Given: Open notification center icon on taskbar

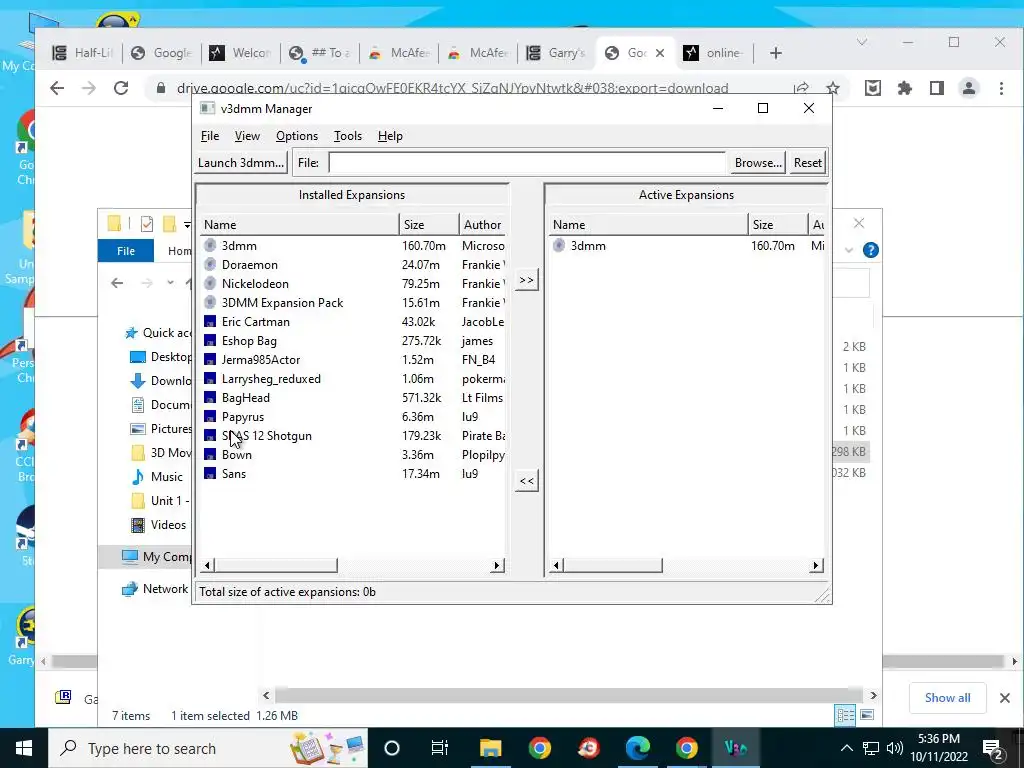Looking at the screenshot, I should pos(993,748).
